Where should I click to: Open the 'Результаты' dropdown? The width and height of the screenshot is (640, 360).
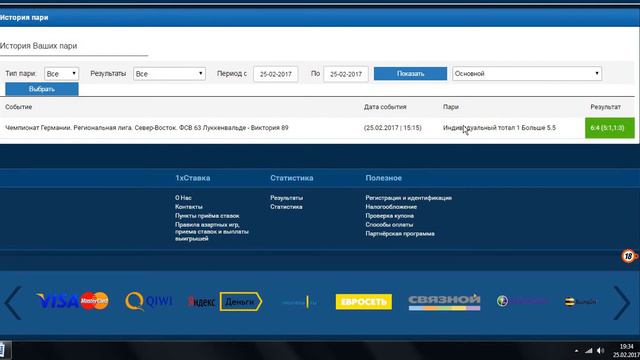[x=169, y=73]
